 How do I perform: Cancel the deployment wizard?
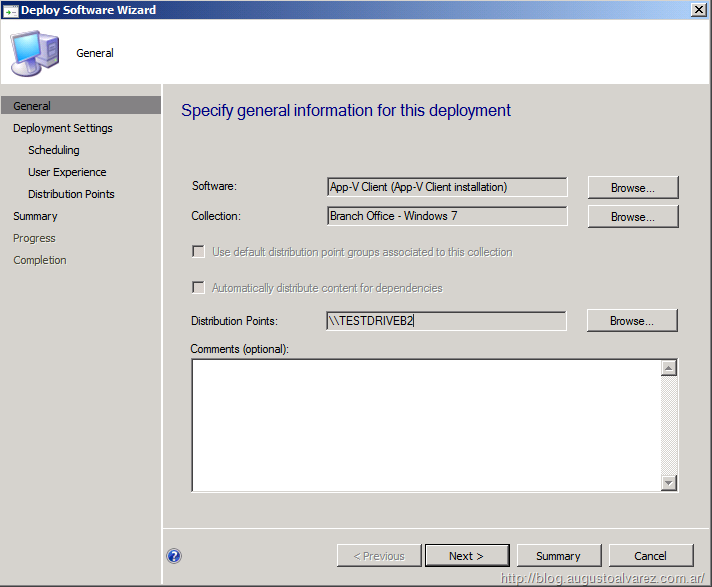coord(650,556)
